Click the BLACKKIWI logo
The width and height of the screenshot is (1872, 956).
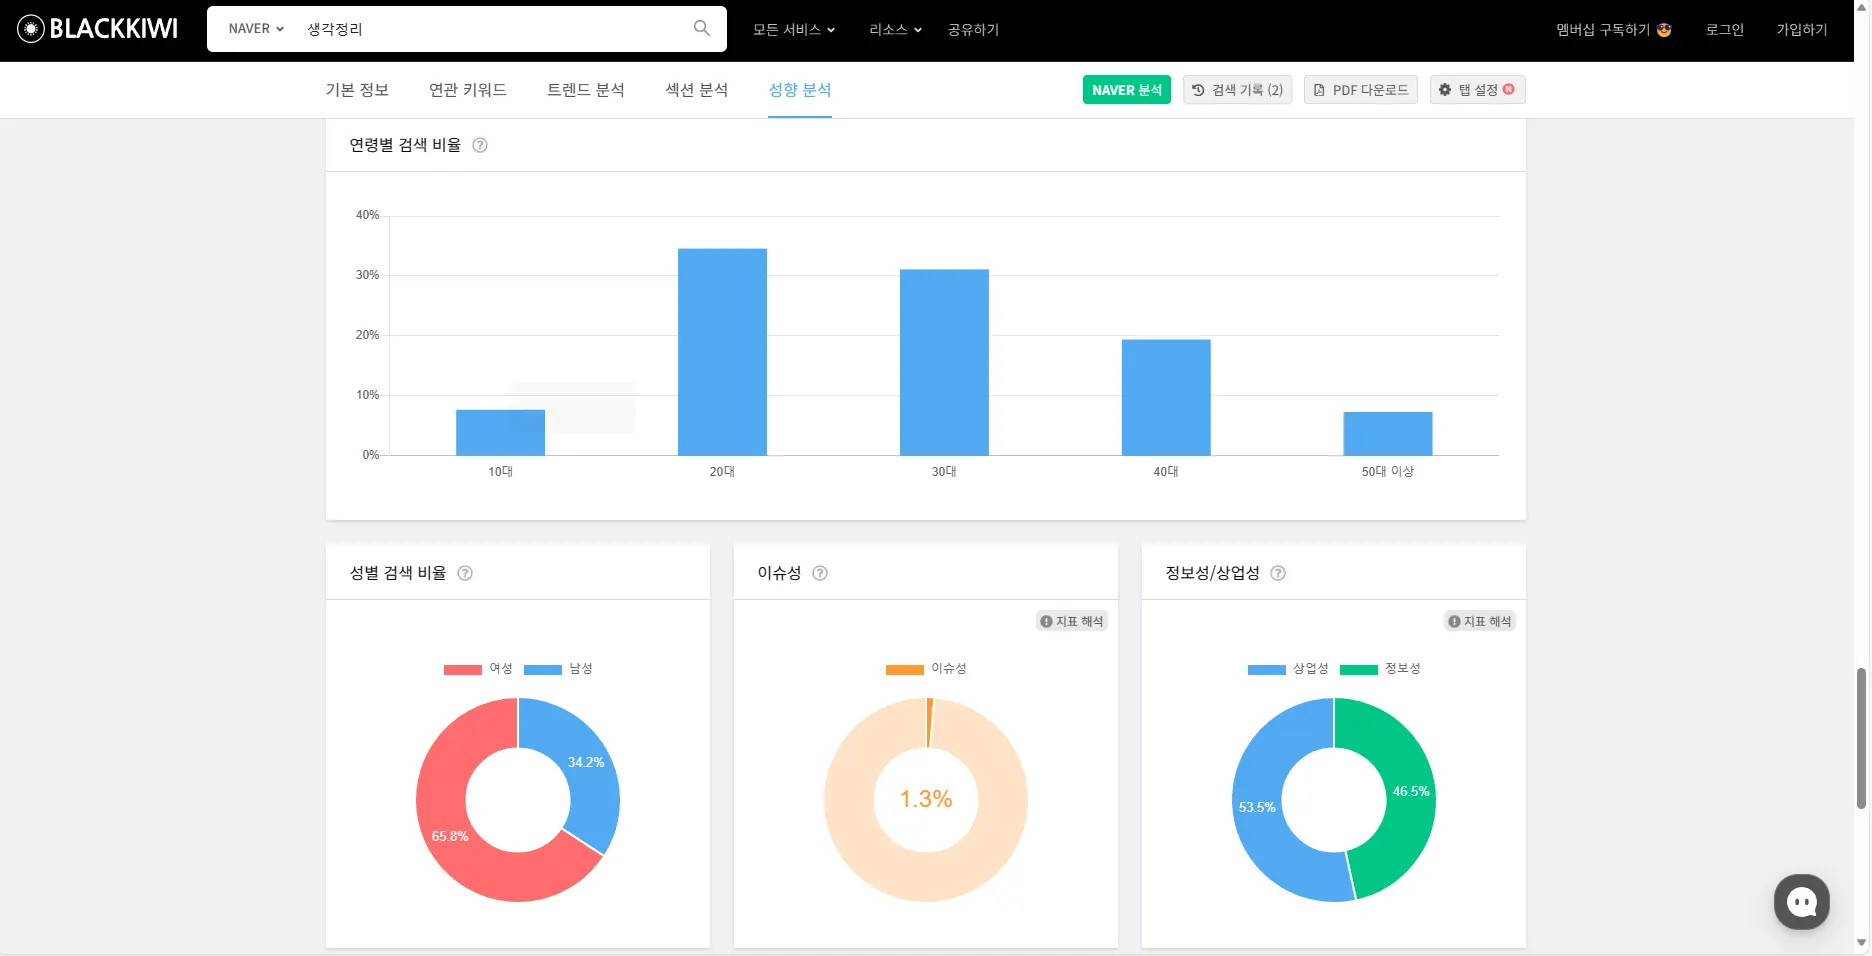pyautogui.click(x=97, y=29)
